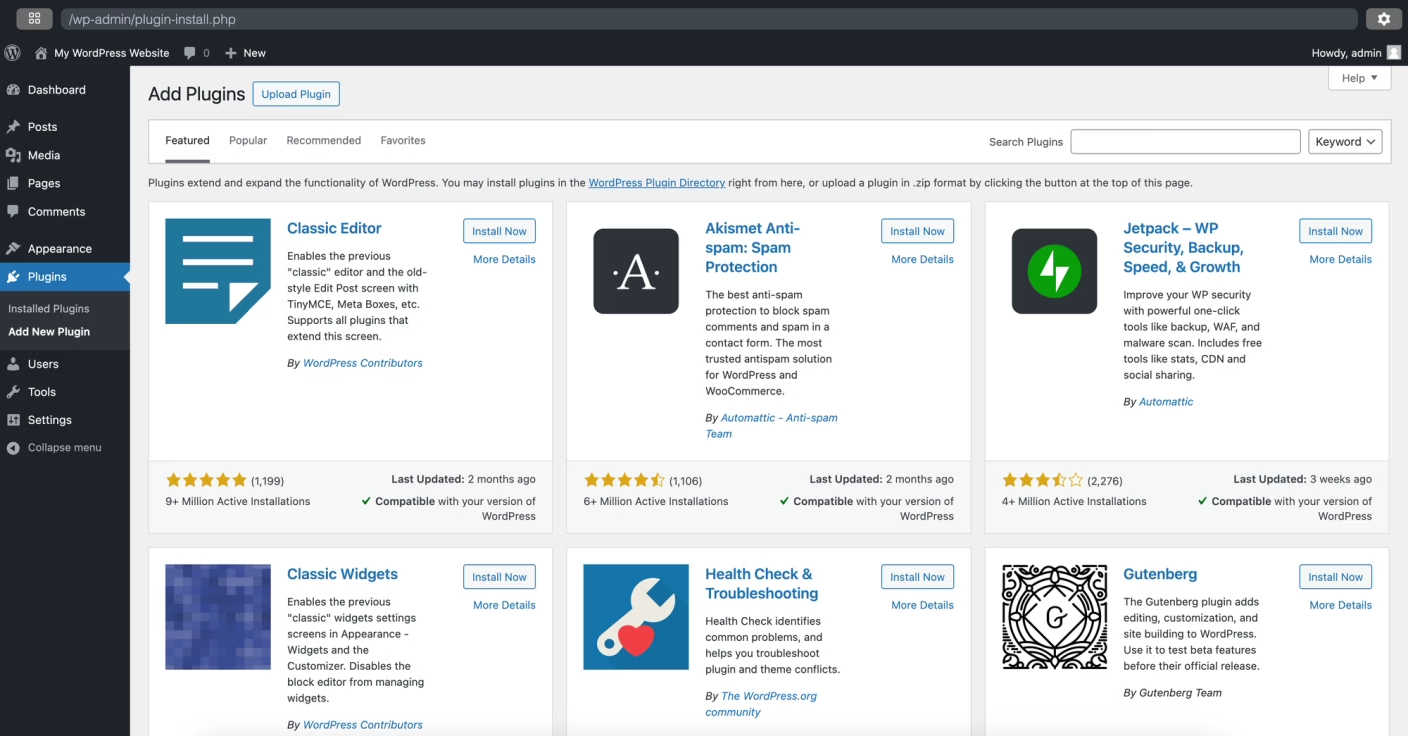
Task: Install the Classic Widgets plugin now
Action: pyautogui.click(x=499, y=577)
